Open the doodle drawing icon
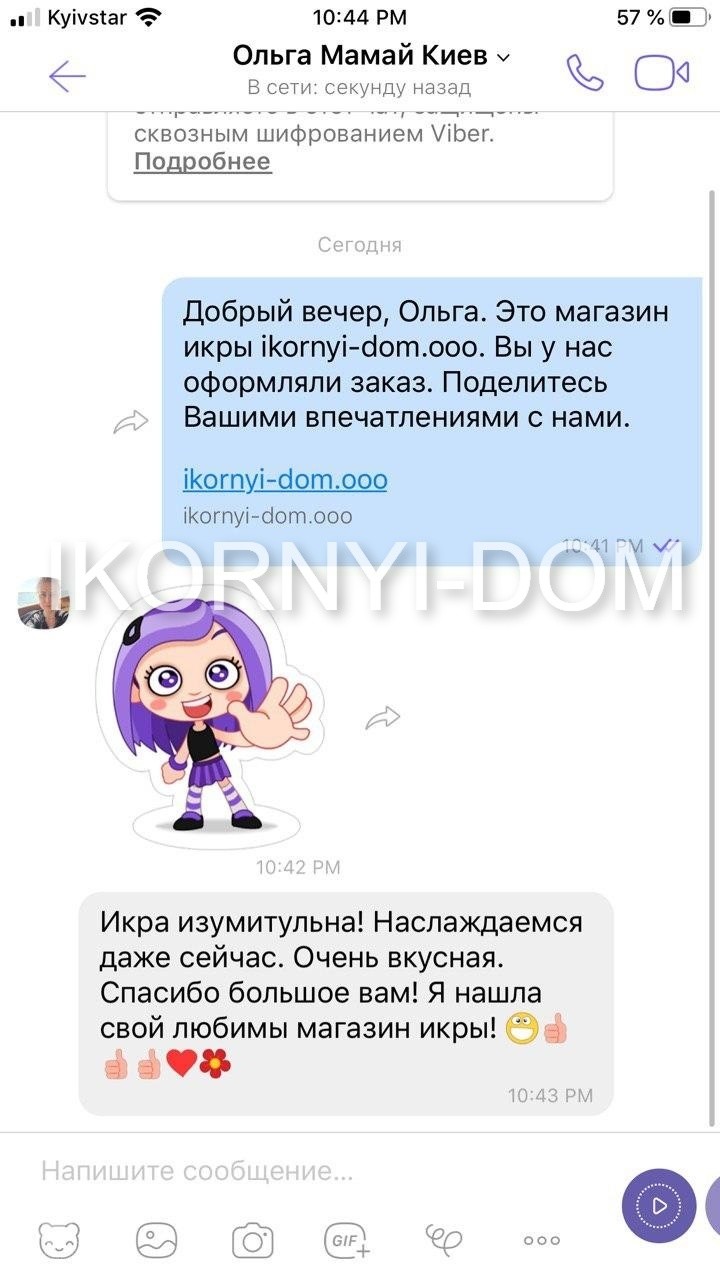This screenshot has height=1280, width=720. pyautogui.click(x=444, y=1240)
